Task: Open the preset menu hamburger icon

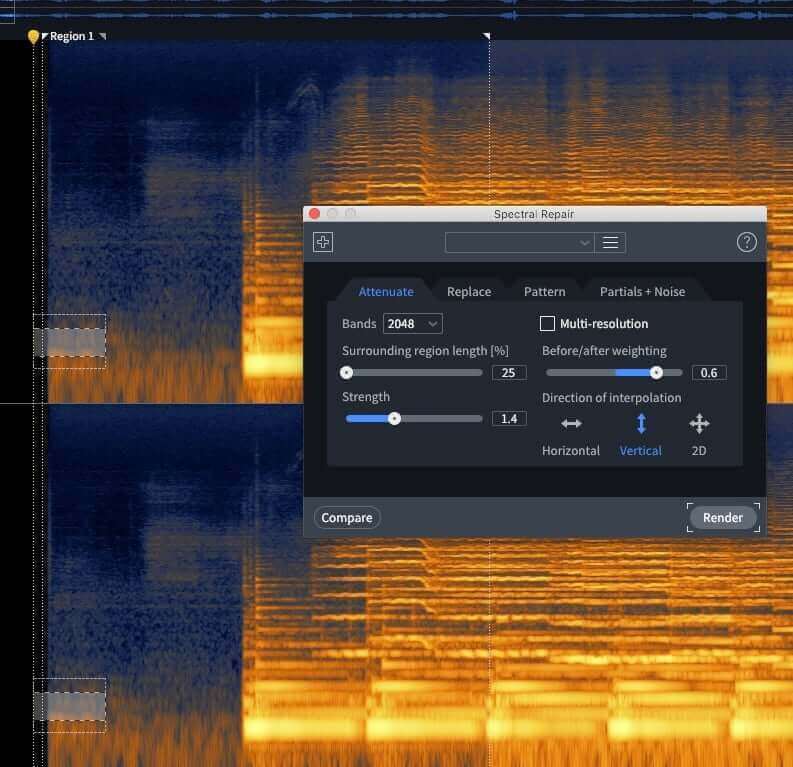Action: (610, 243)
